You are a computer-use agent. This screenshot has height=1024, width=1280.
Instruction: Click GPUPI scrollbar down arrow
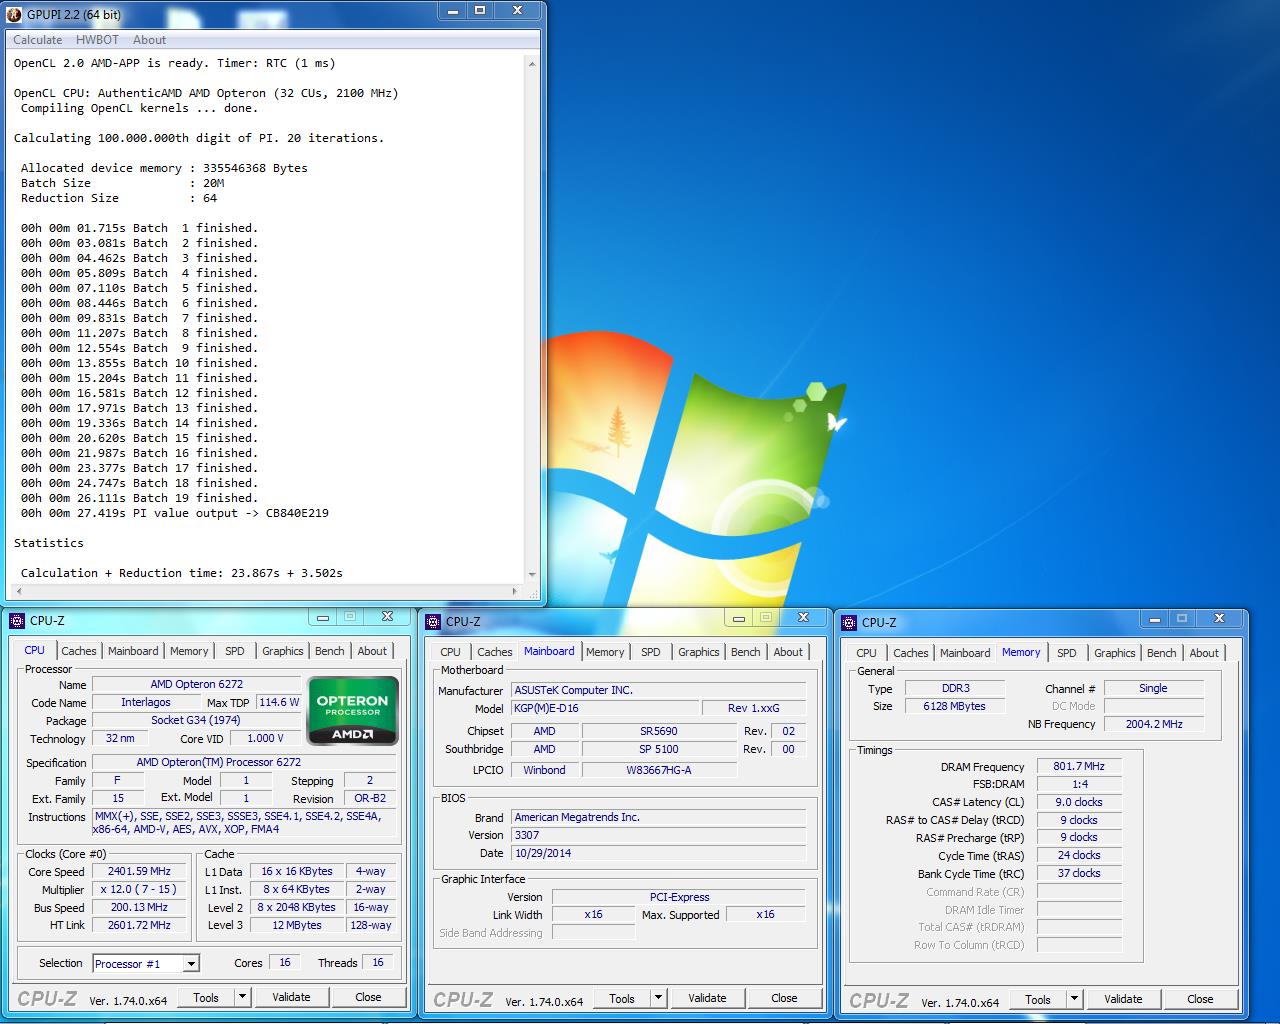(531, 574)
